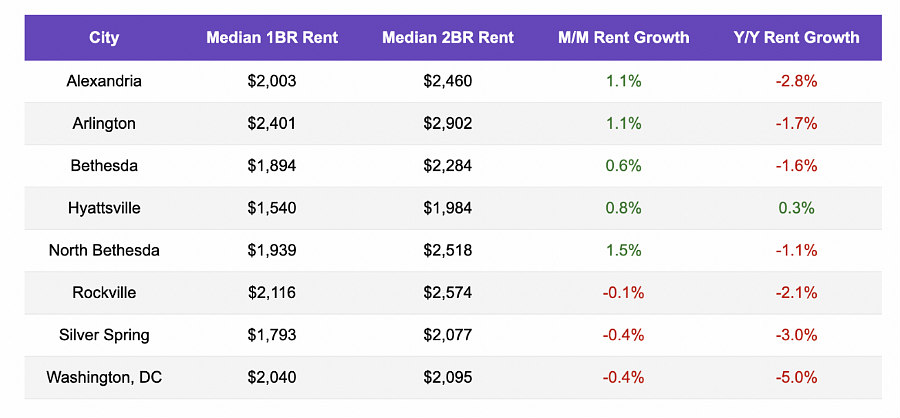
Task: Click the City column header
Action: coord(104,38)
